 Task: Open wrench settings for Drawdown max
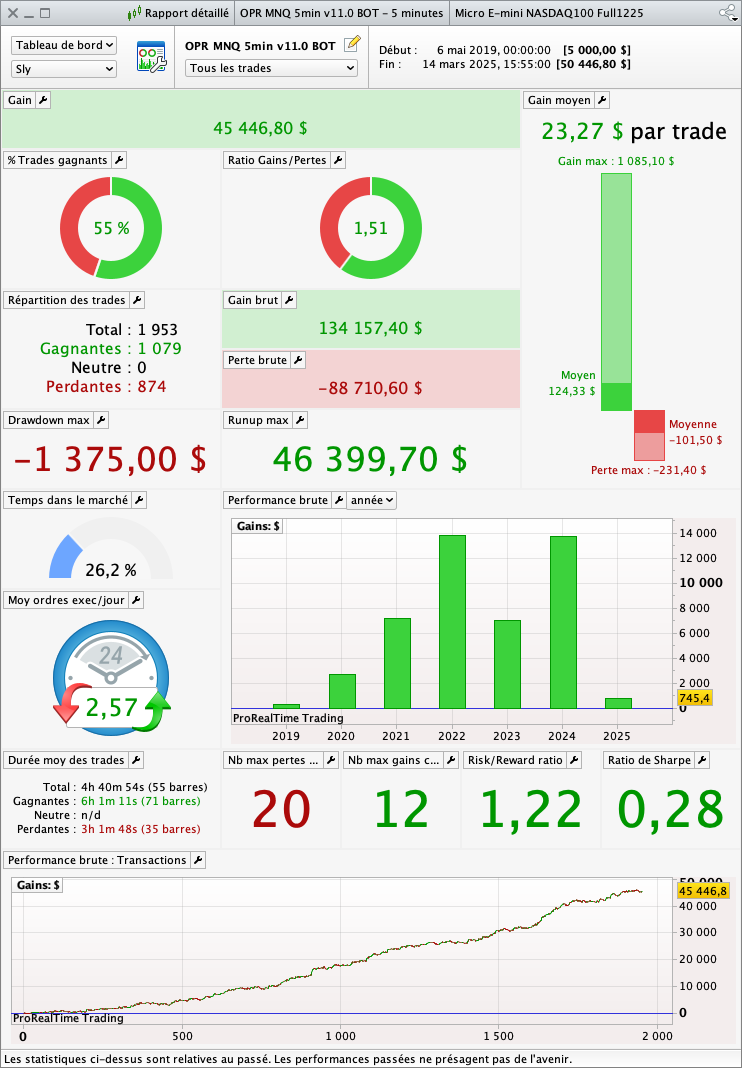[x=100, y=420]
